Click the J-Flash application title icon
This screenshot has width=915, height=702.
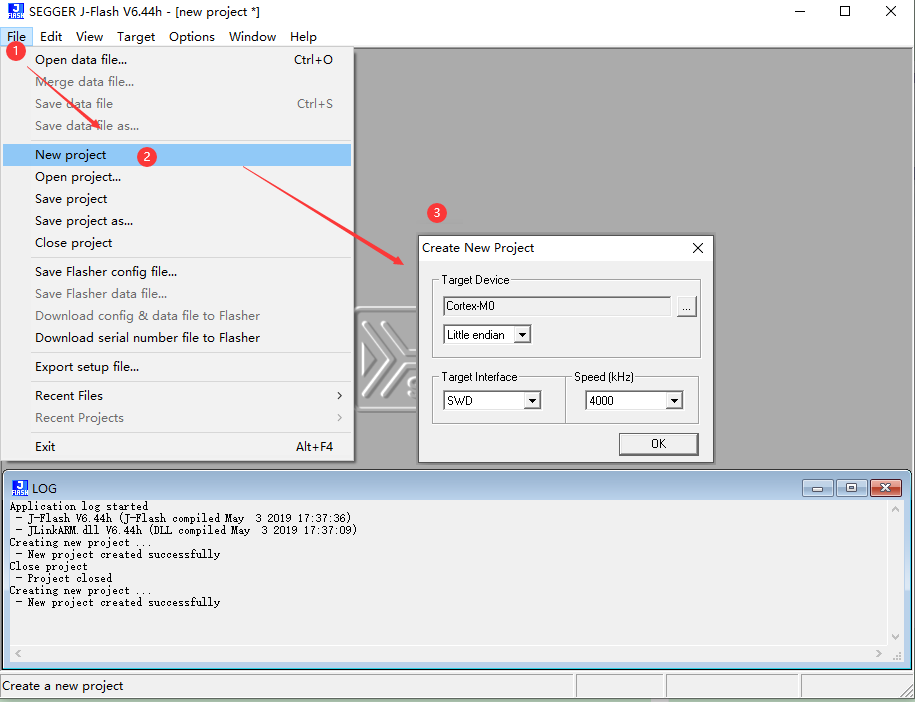[x=16, y=11]
